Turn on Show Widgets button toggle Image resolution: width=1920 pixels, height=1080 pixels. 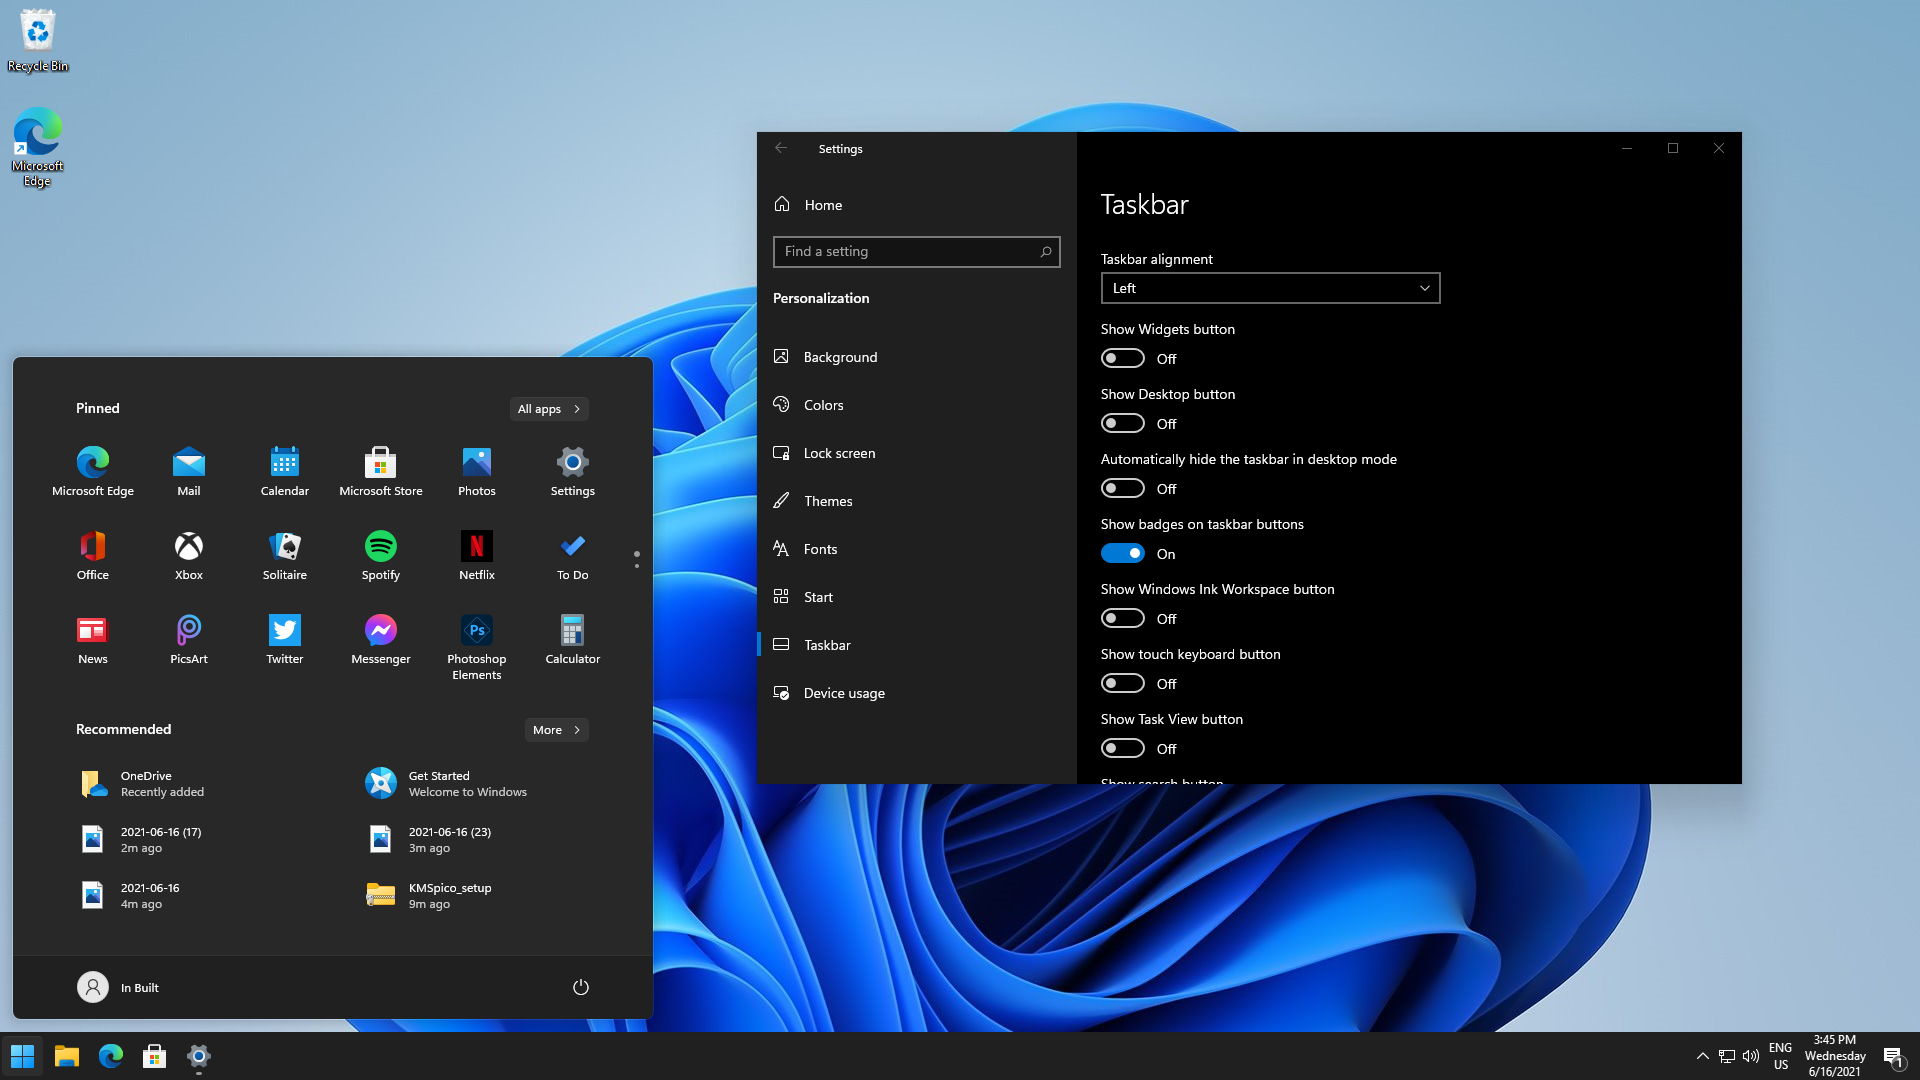(1122, 358)
